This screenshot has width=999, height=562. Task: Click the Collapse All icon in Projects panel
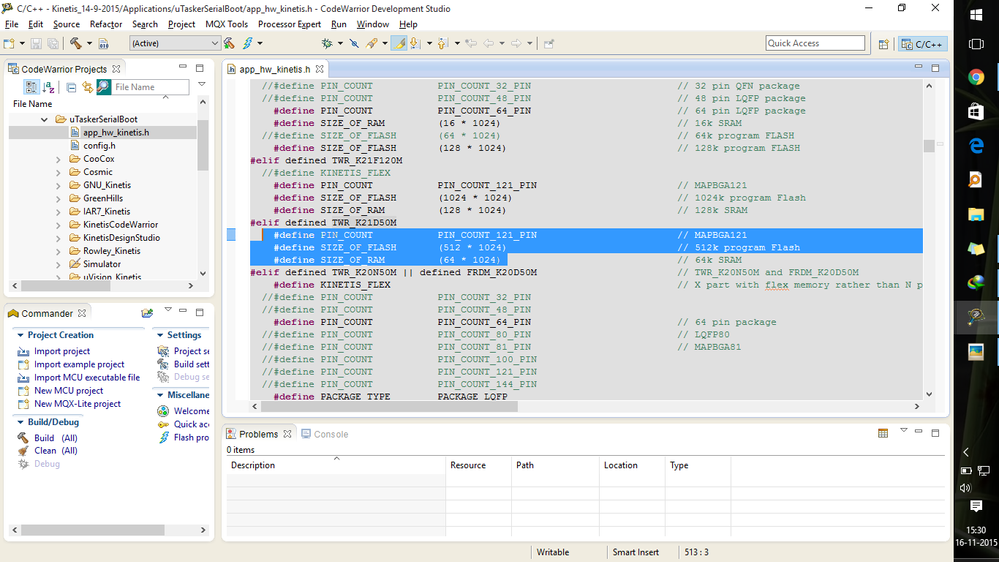[x=71, y=88]
